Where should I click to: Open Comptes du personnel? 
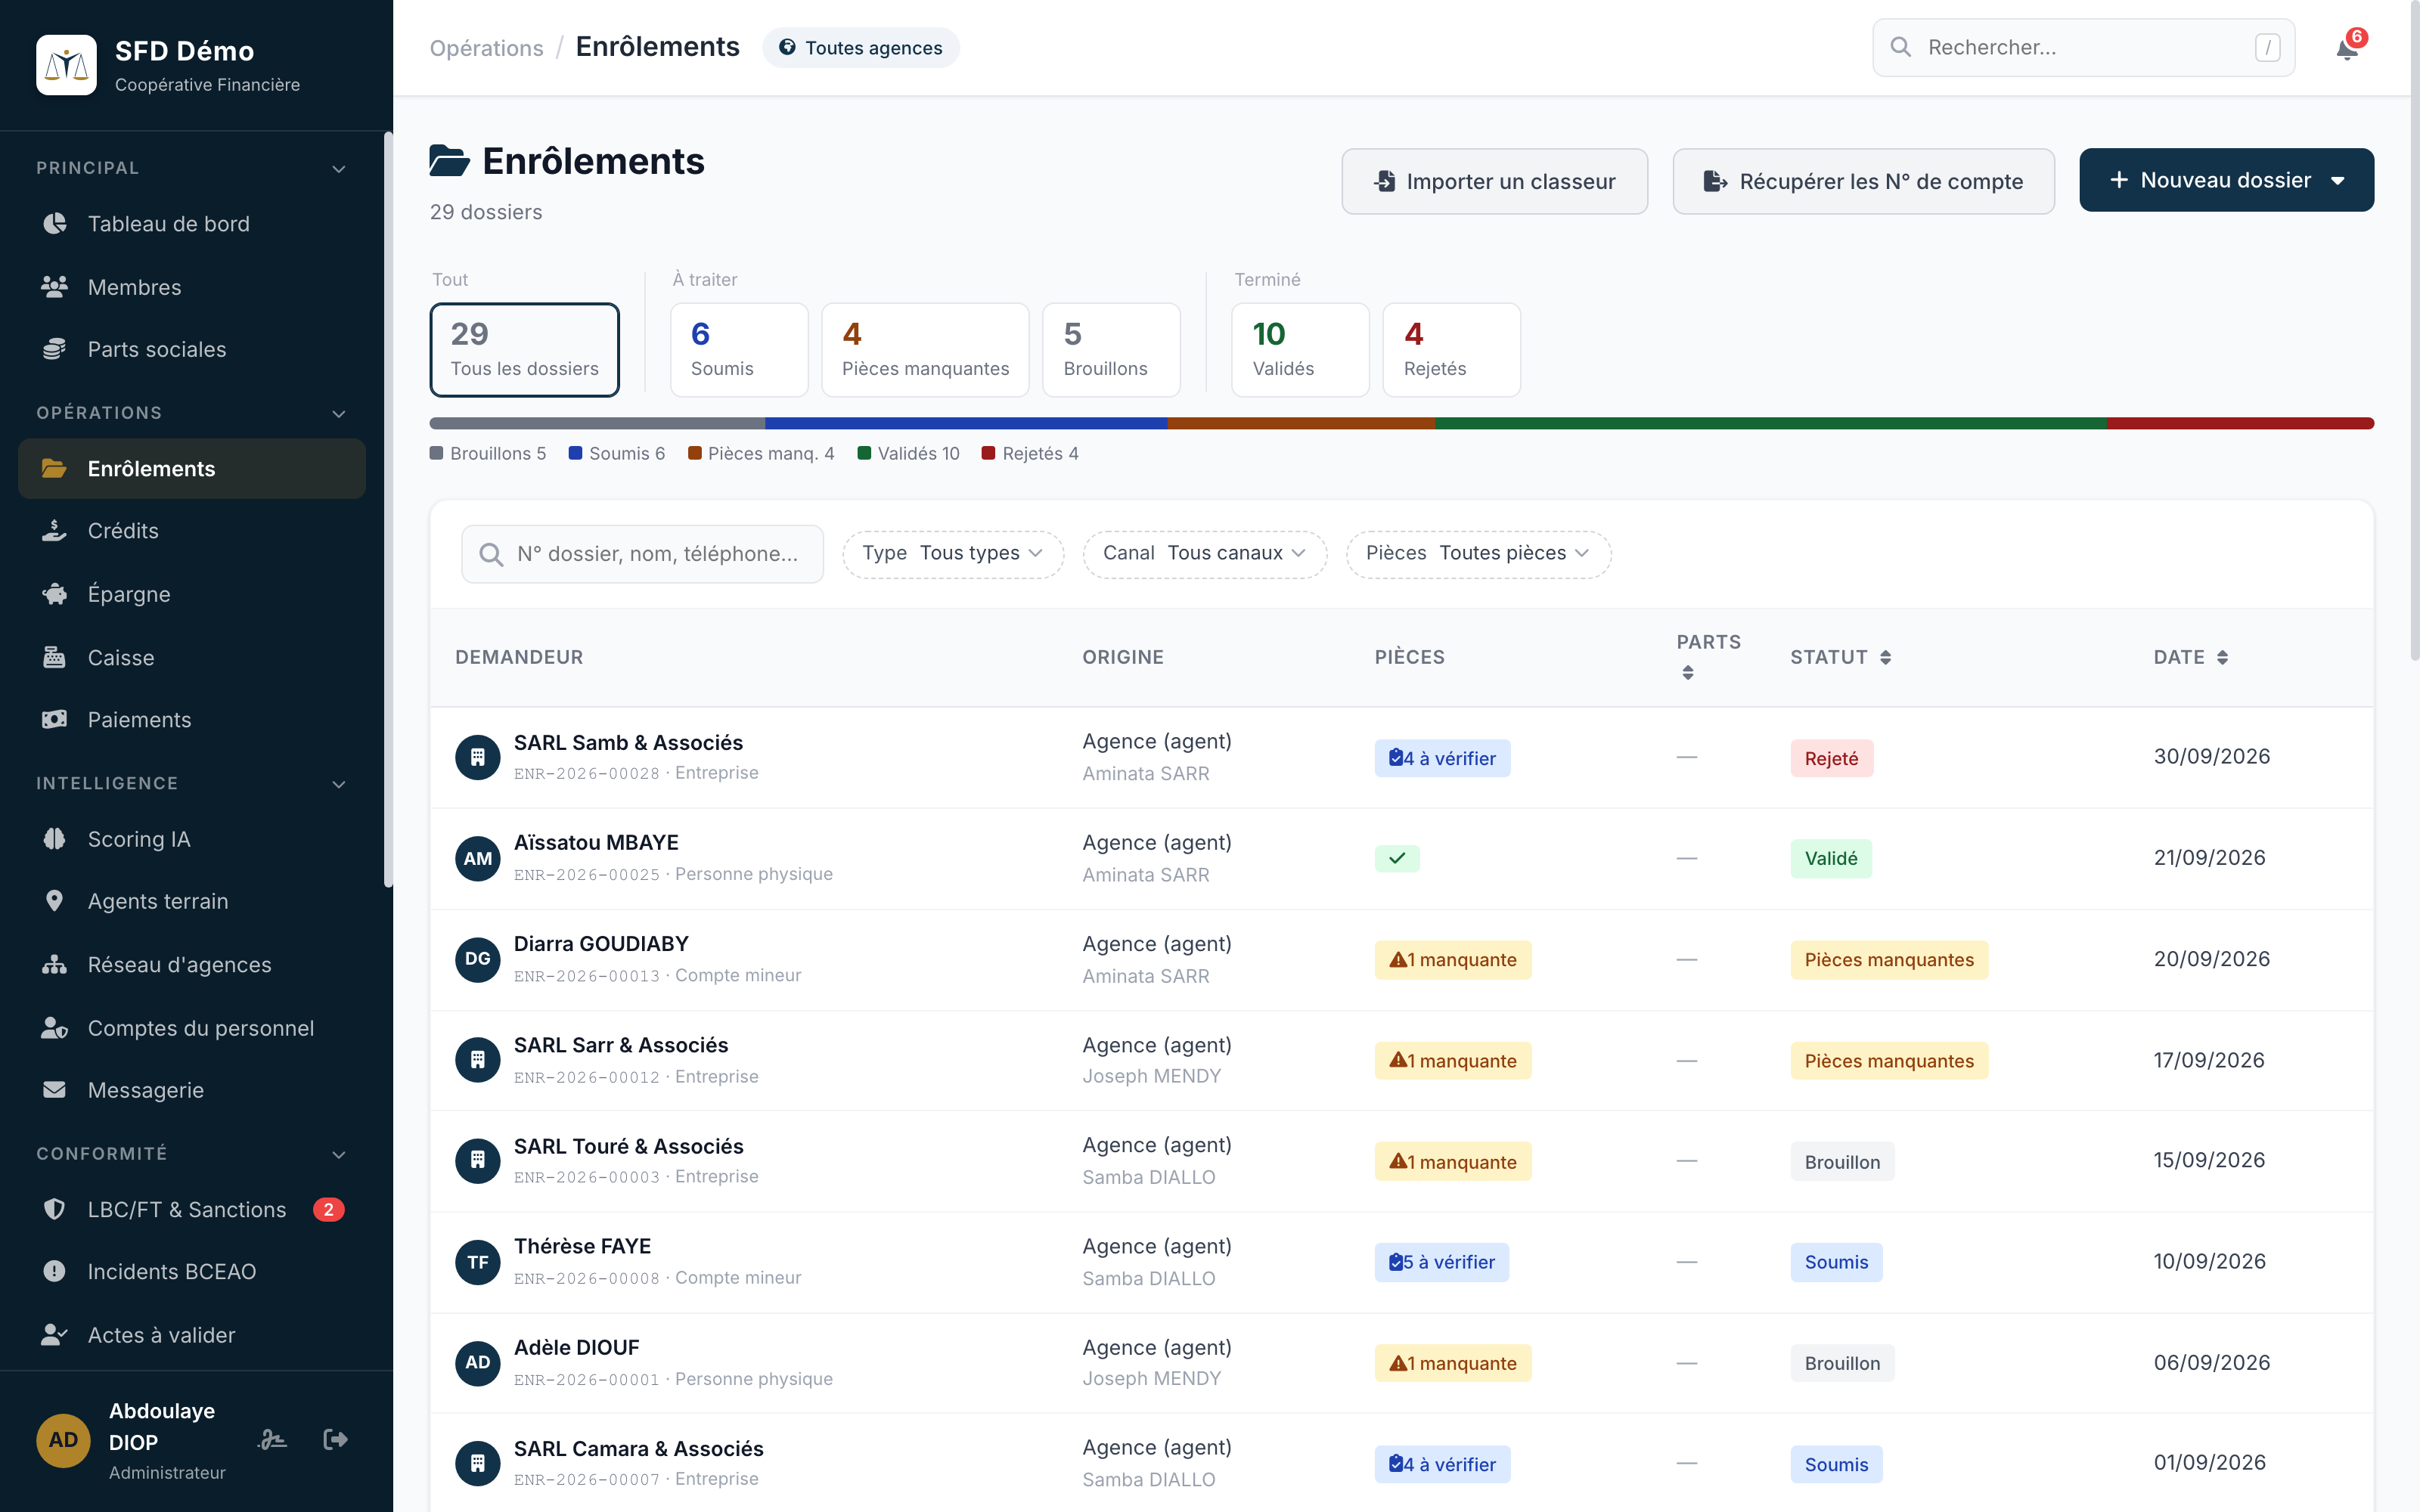[192, 1028]
